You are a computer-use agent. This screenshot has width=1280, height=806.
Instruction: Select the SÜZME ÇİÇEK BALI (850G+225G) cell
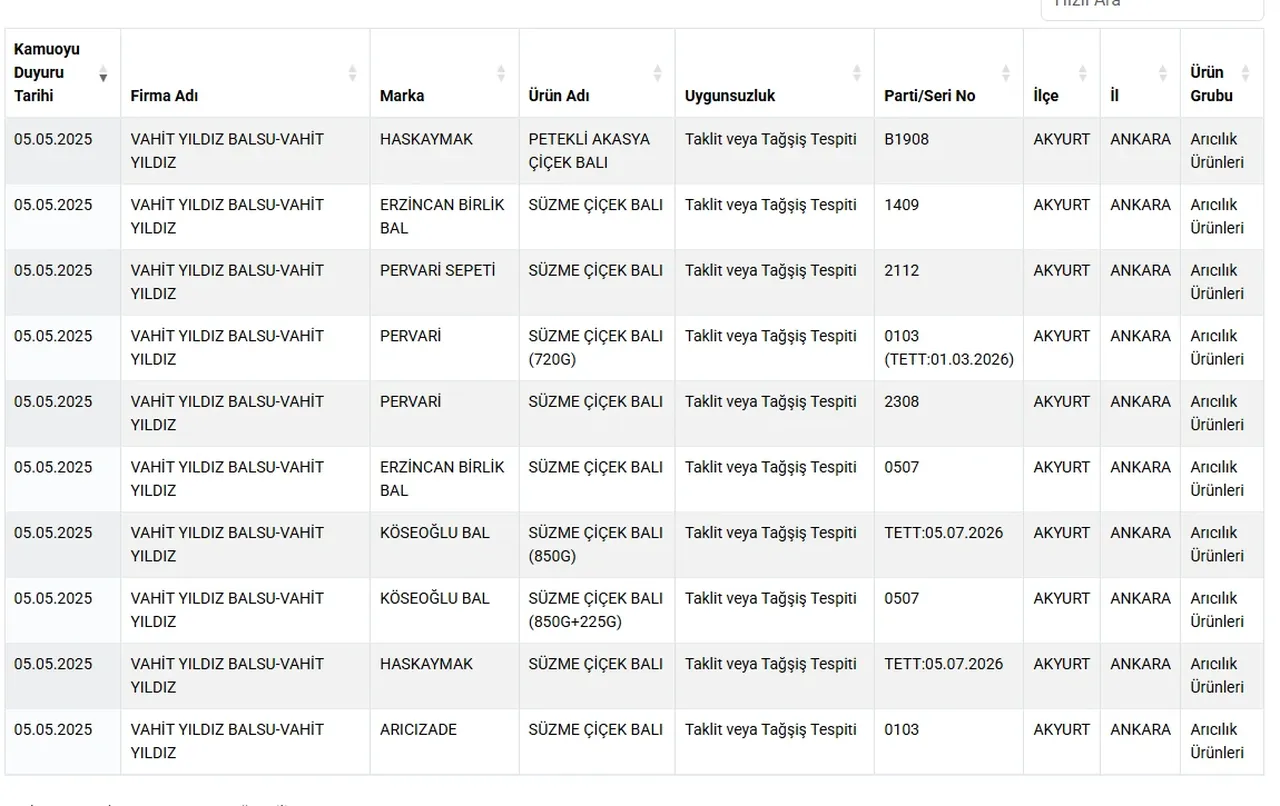point(595,610)
